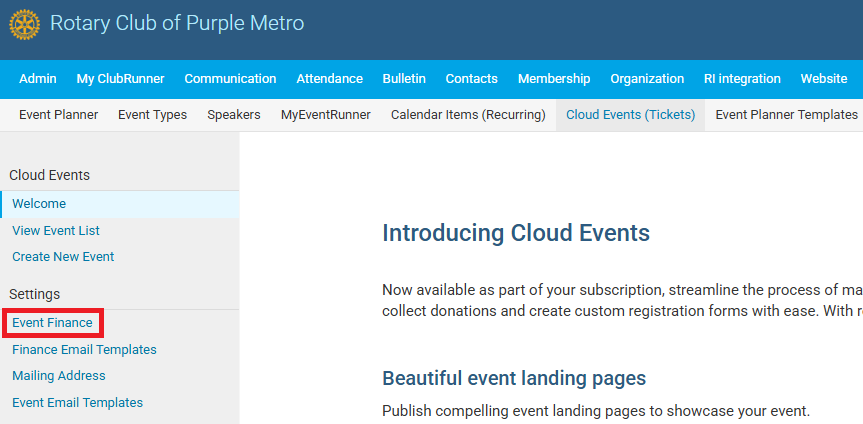Open the Admin menu
Viewport: 863px width, 424px height.
coord(37,79)
